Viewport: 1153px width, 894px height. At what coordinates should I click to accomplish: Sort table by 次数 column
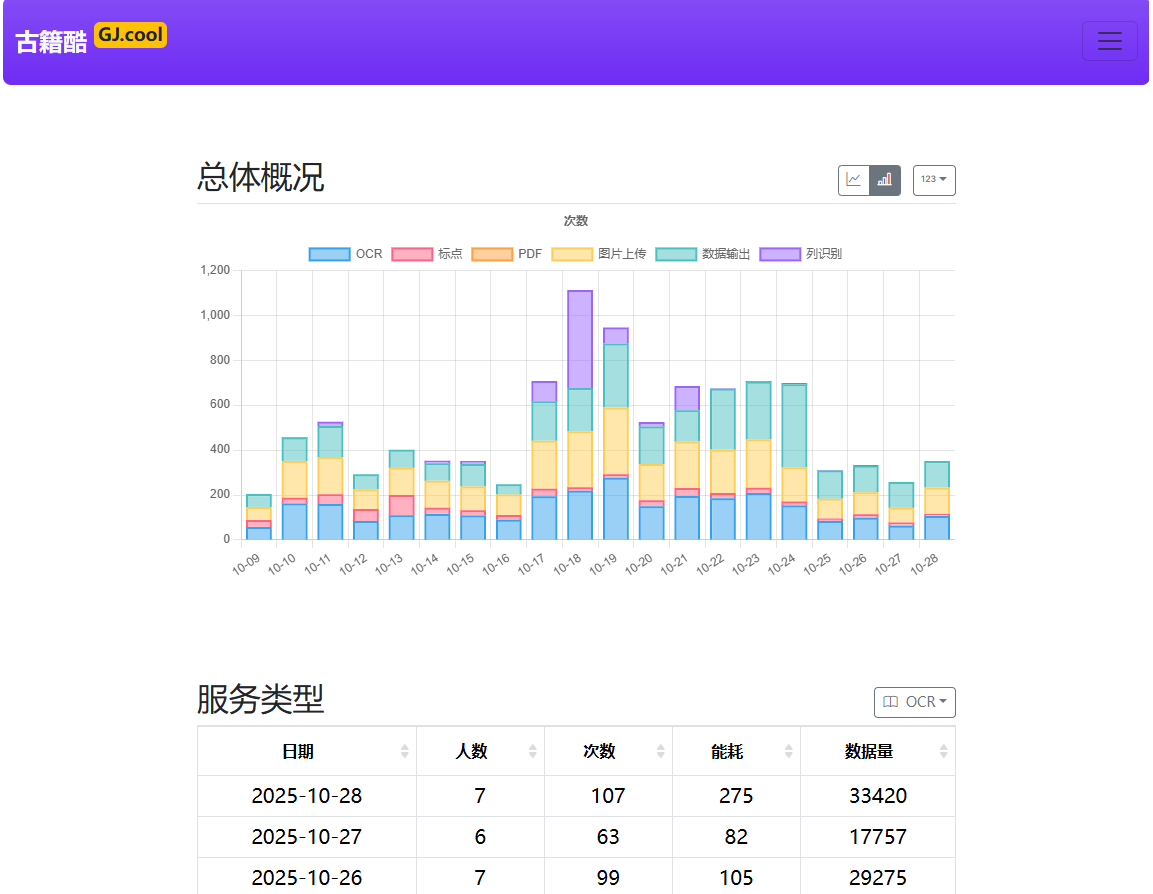(608, 751)
